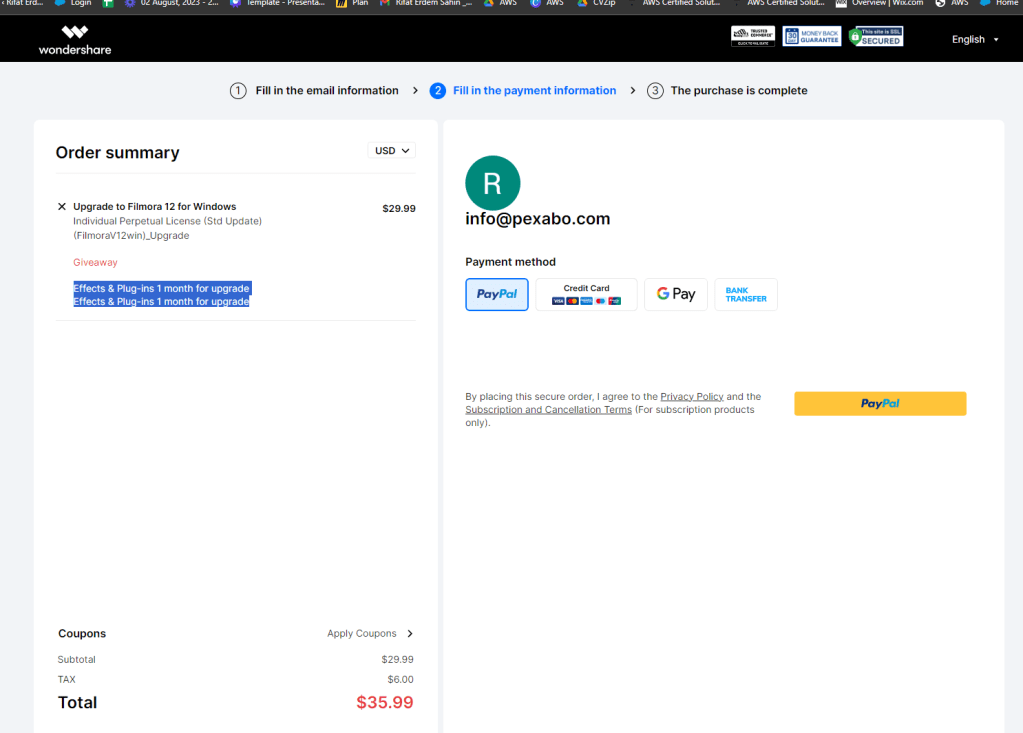Click the Trusted Commerce badge
Screen dimensions: 1023x733
coord(753,37)
